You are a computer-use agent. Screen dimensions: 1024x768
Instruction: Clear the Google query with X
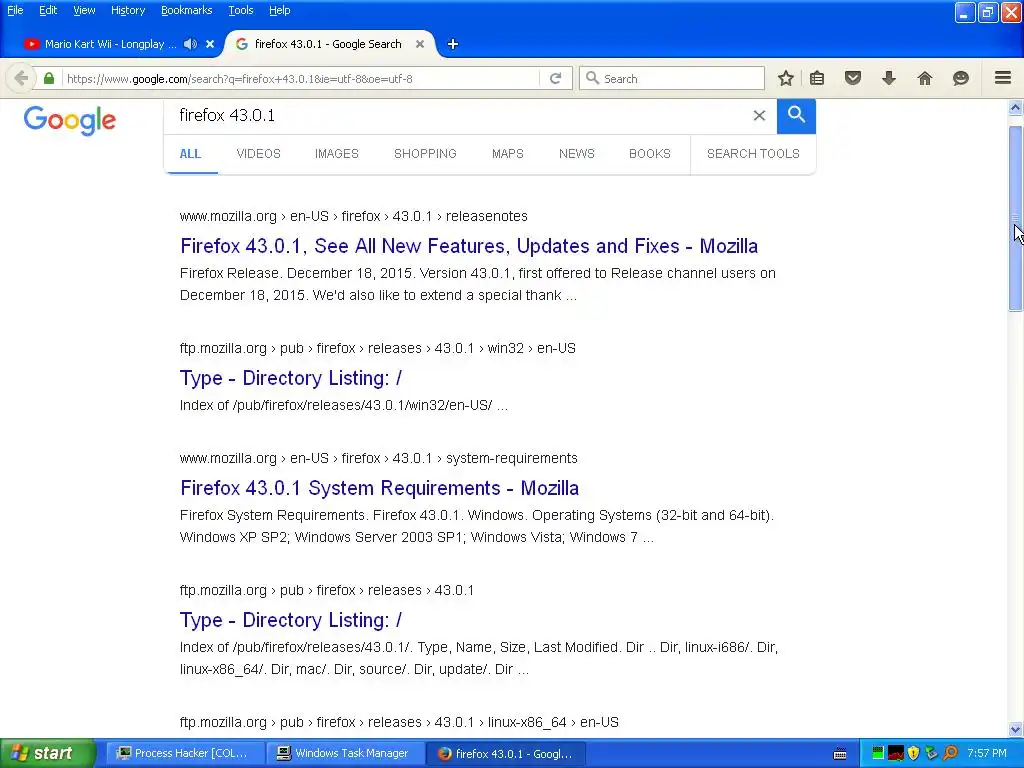click(759, 116)
